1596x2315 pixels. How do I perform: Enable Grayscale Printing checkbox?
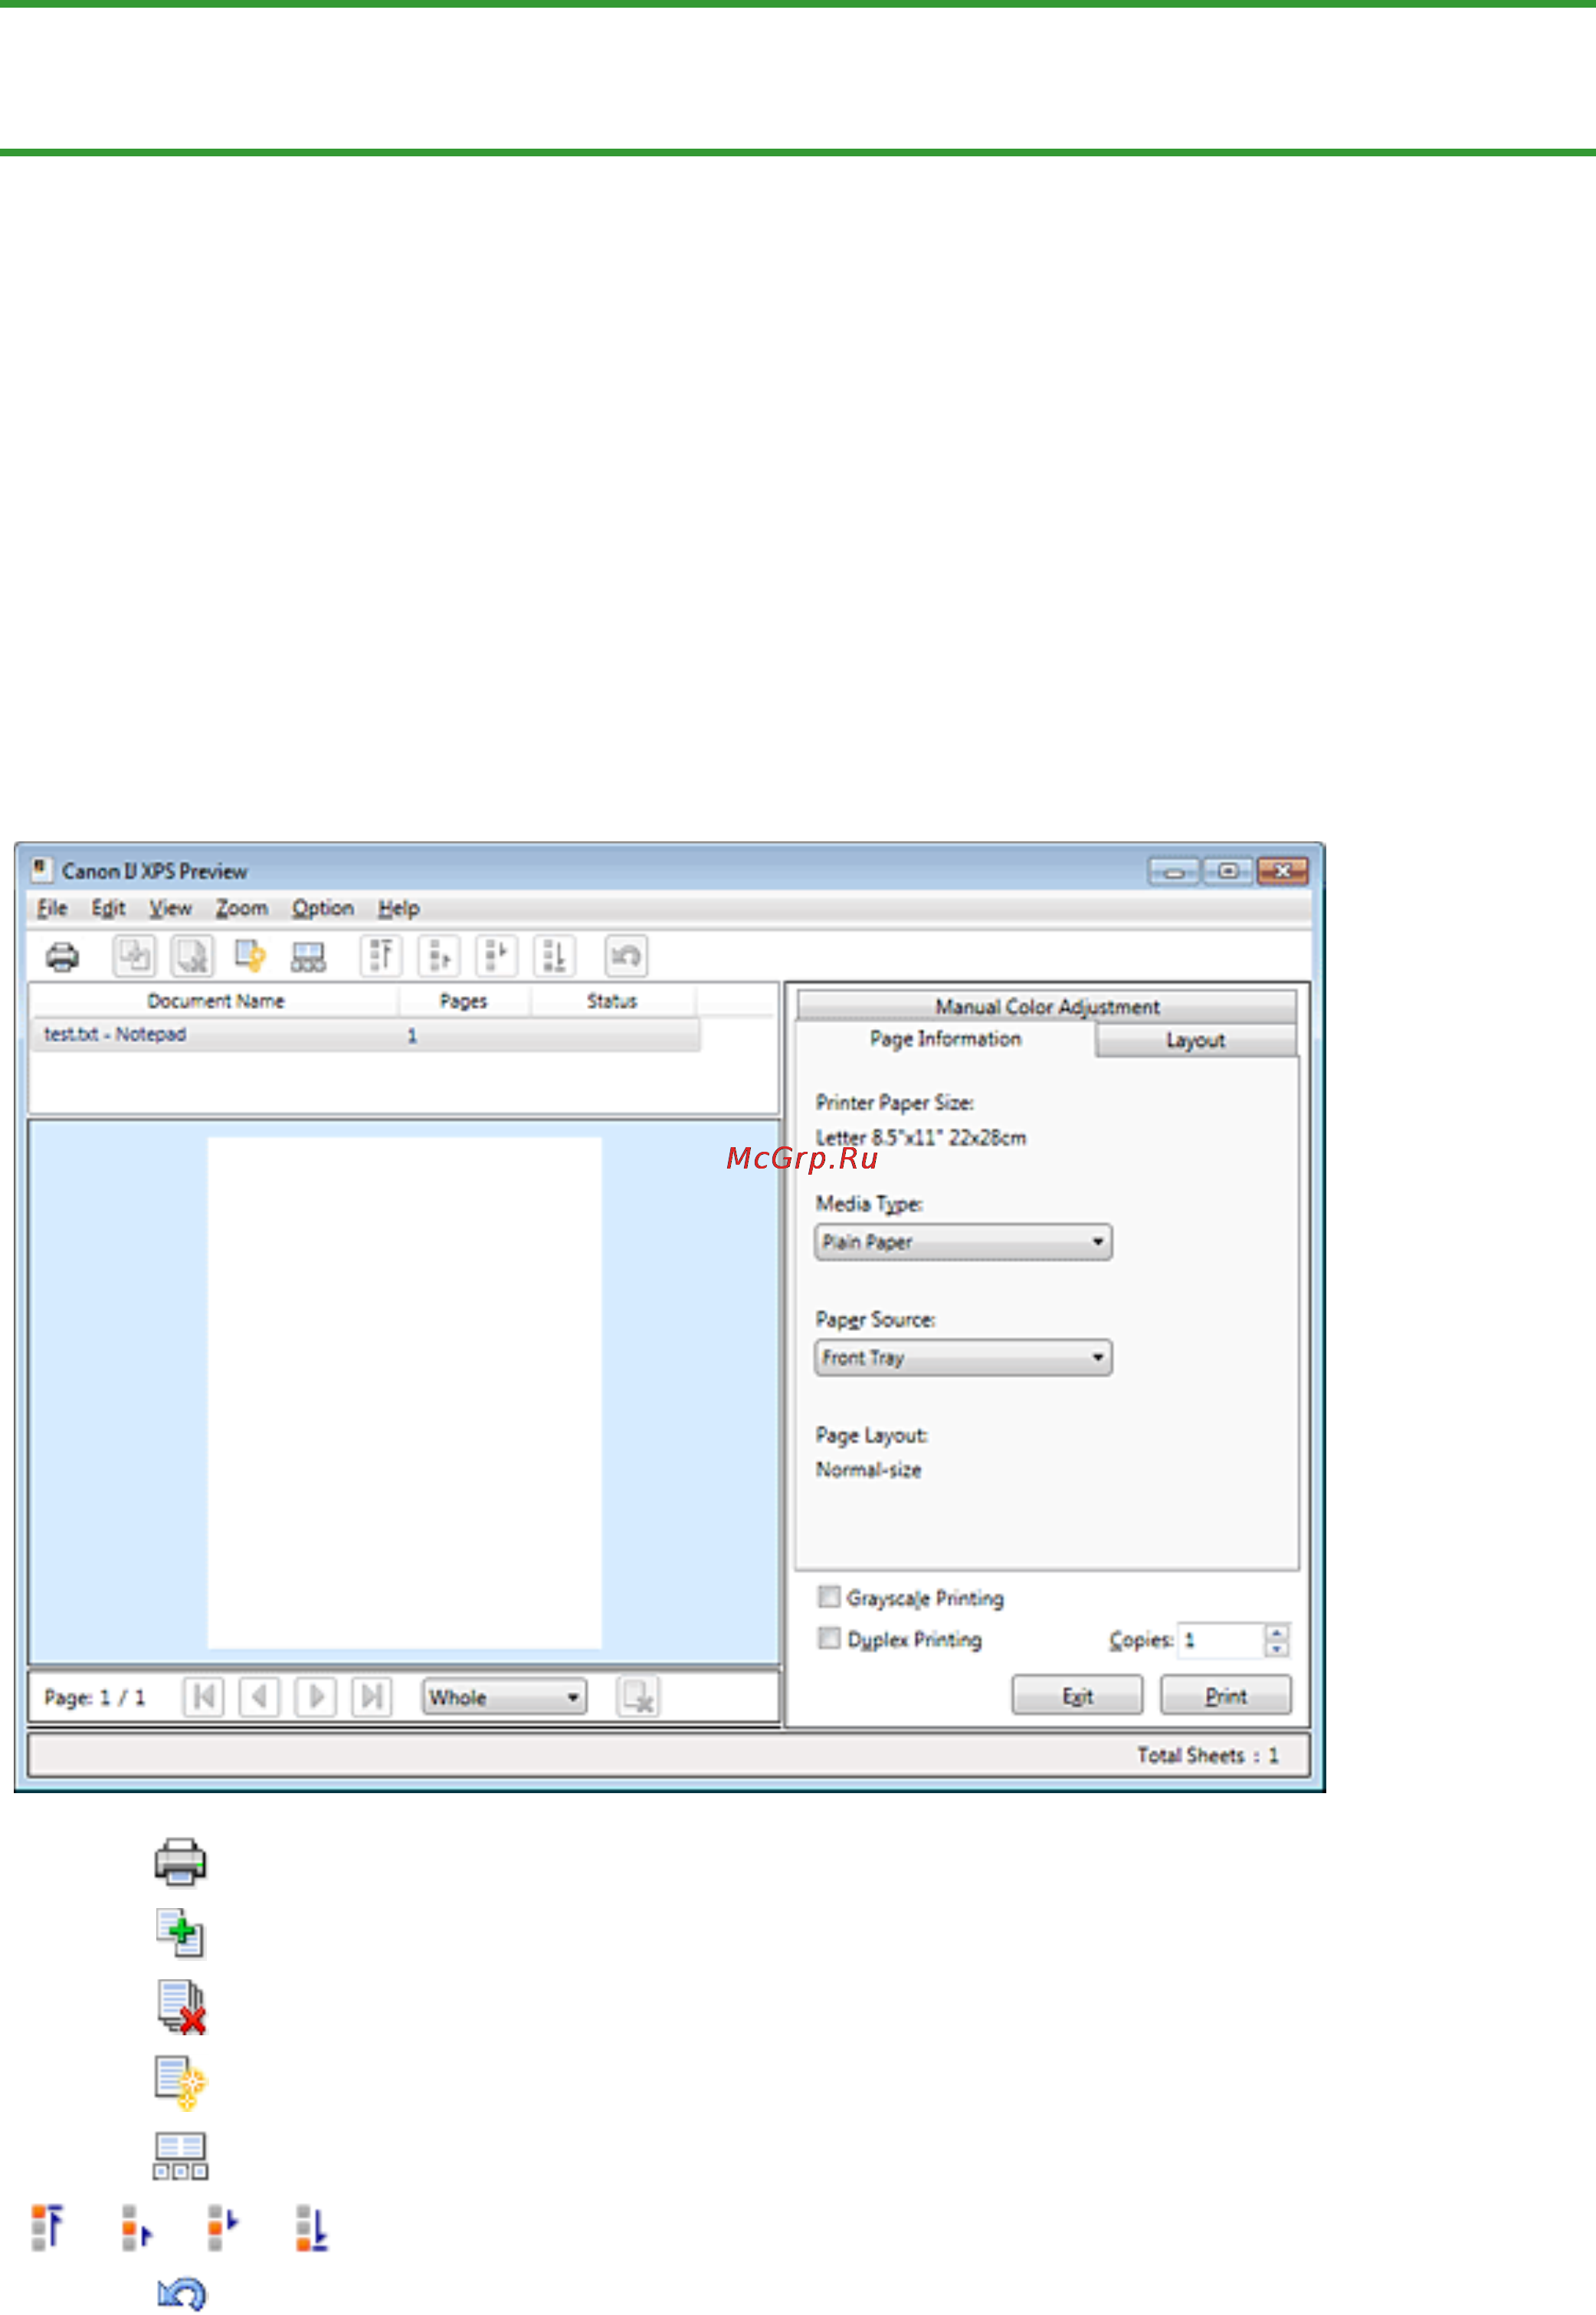point(829,1597)
